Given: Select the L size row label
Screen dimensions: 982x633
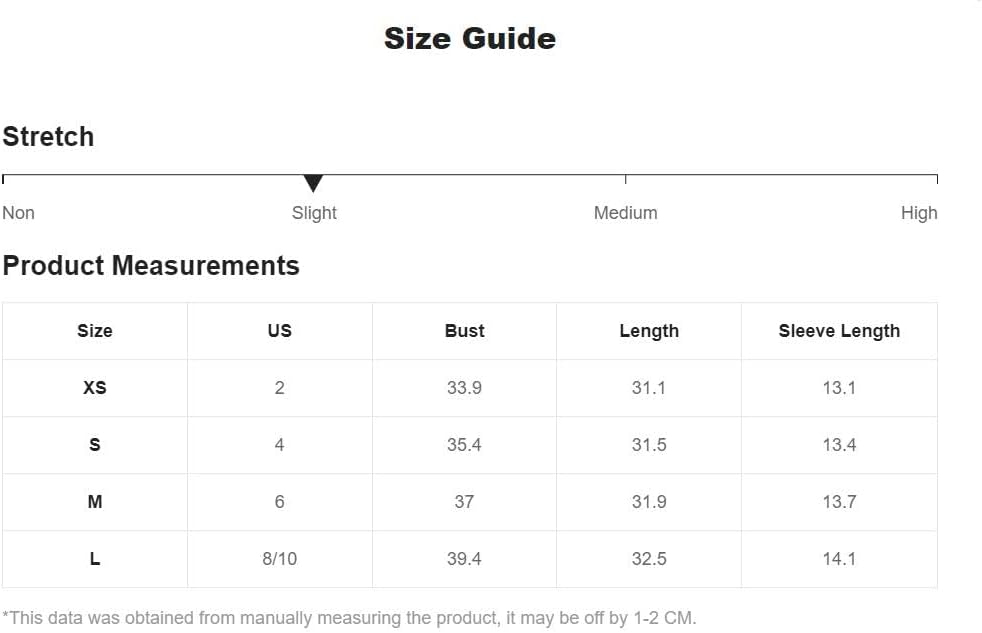Looking at the screenshot, I should coord(95,559).
